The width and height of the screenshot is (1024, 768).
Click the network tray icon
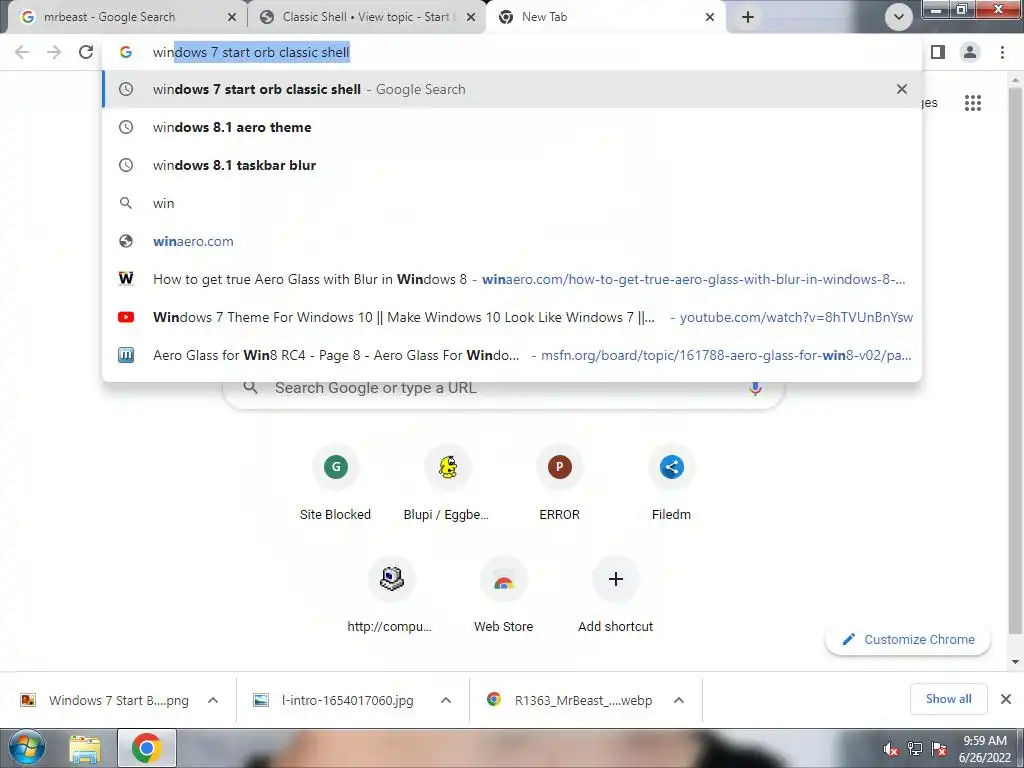[x=915, y=749]
